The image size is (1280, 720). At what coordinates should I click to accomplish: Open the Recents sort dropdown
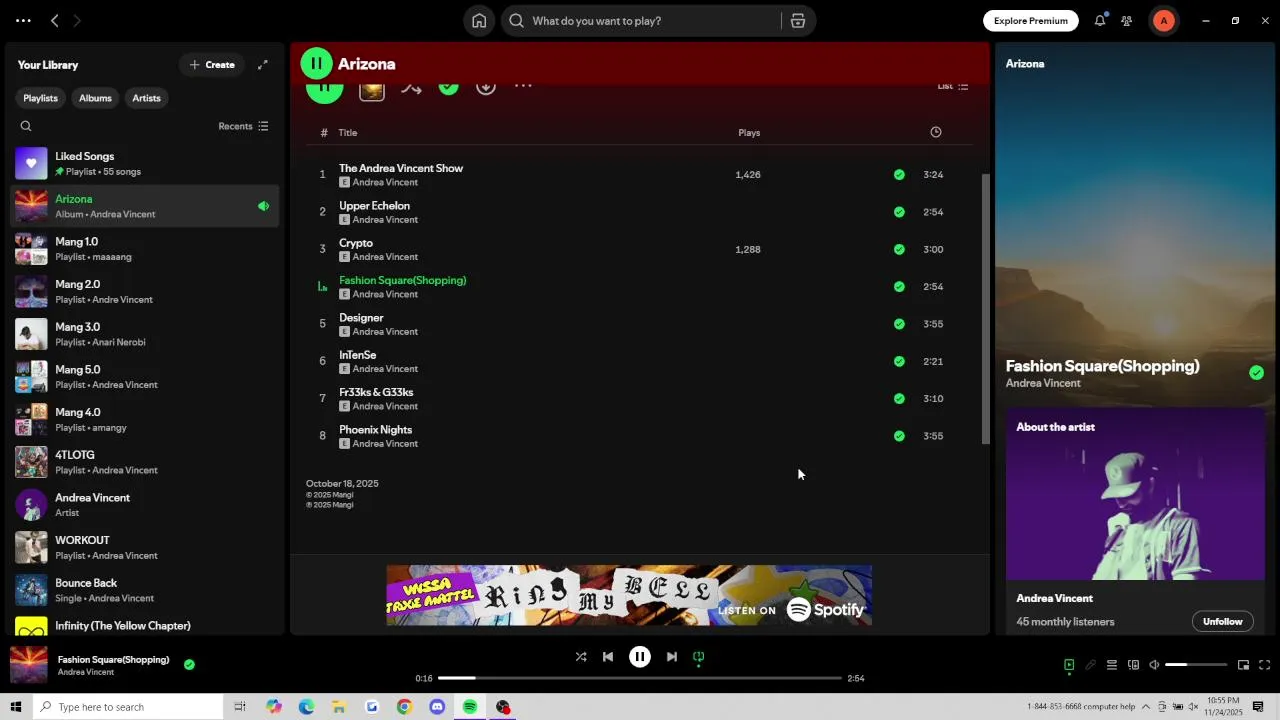(x=243, y=126)
